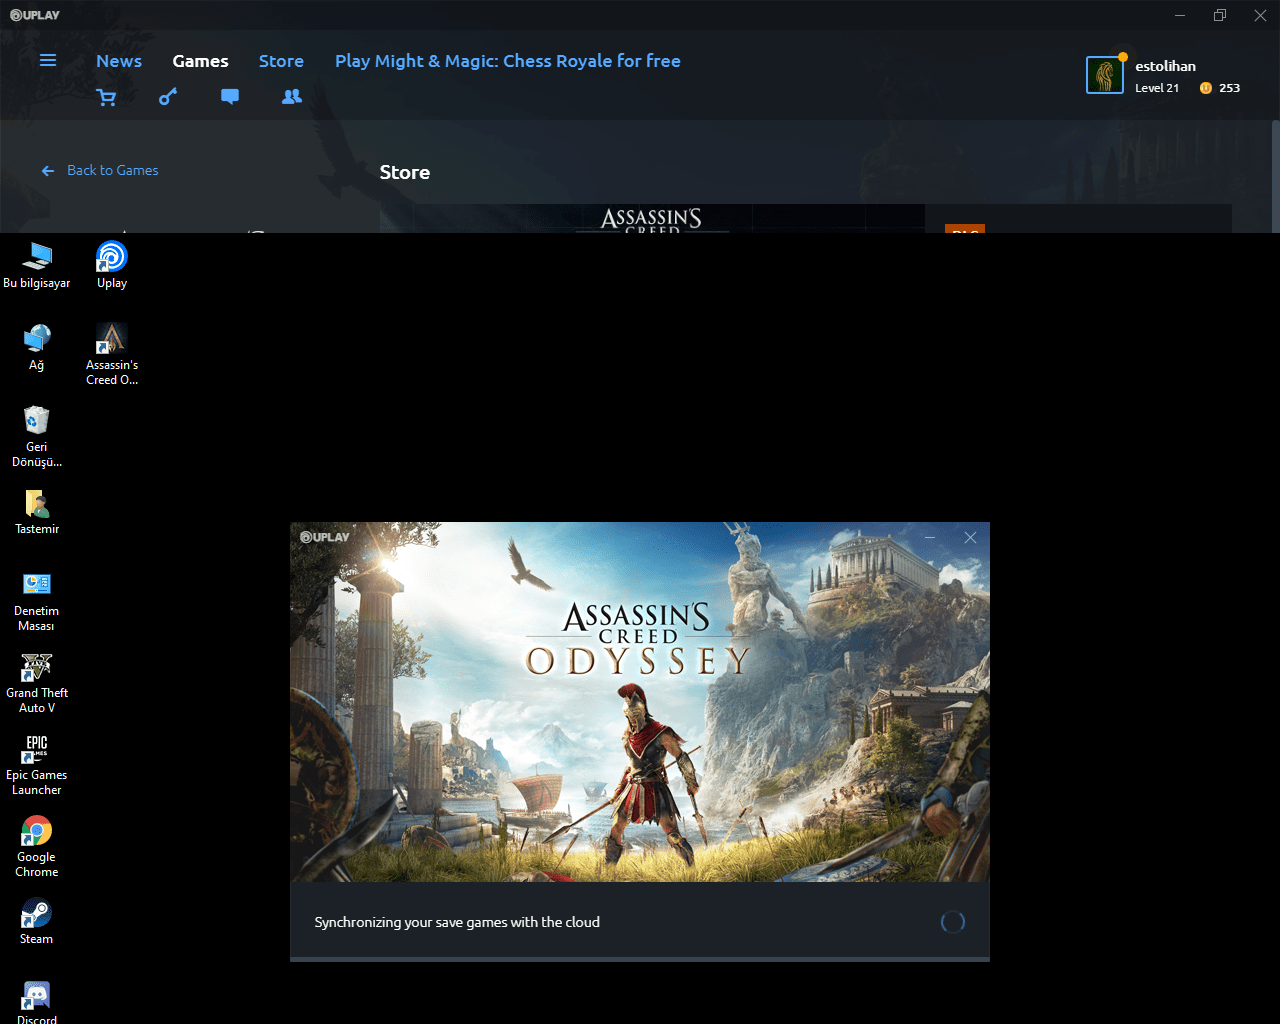
Task: Select the Grand Theft Auto V shortcut
Action: (37, 683)
